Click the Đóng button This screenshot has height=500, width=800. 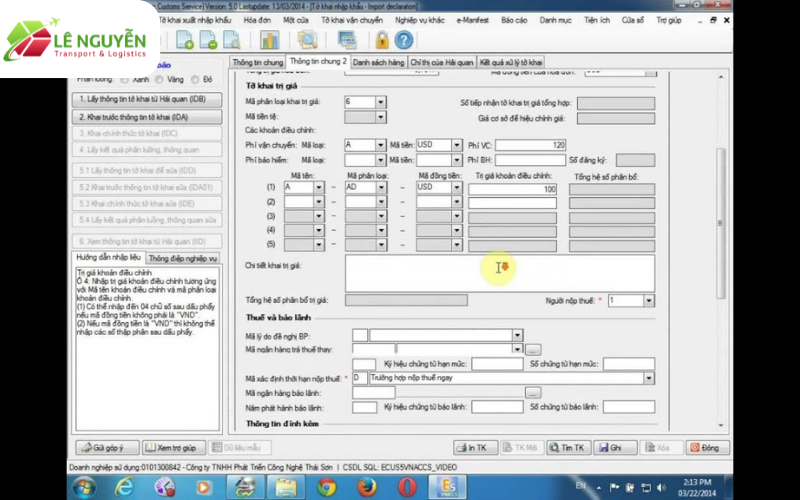tap(707, 447)
